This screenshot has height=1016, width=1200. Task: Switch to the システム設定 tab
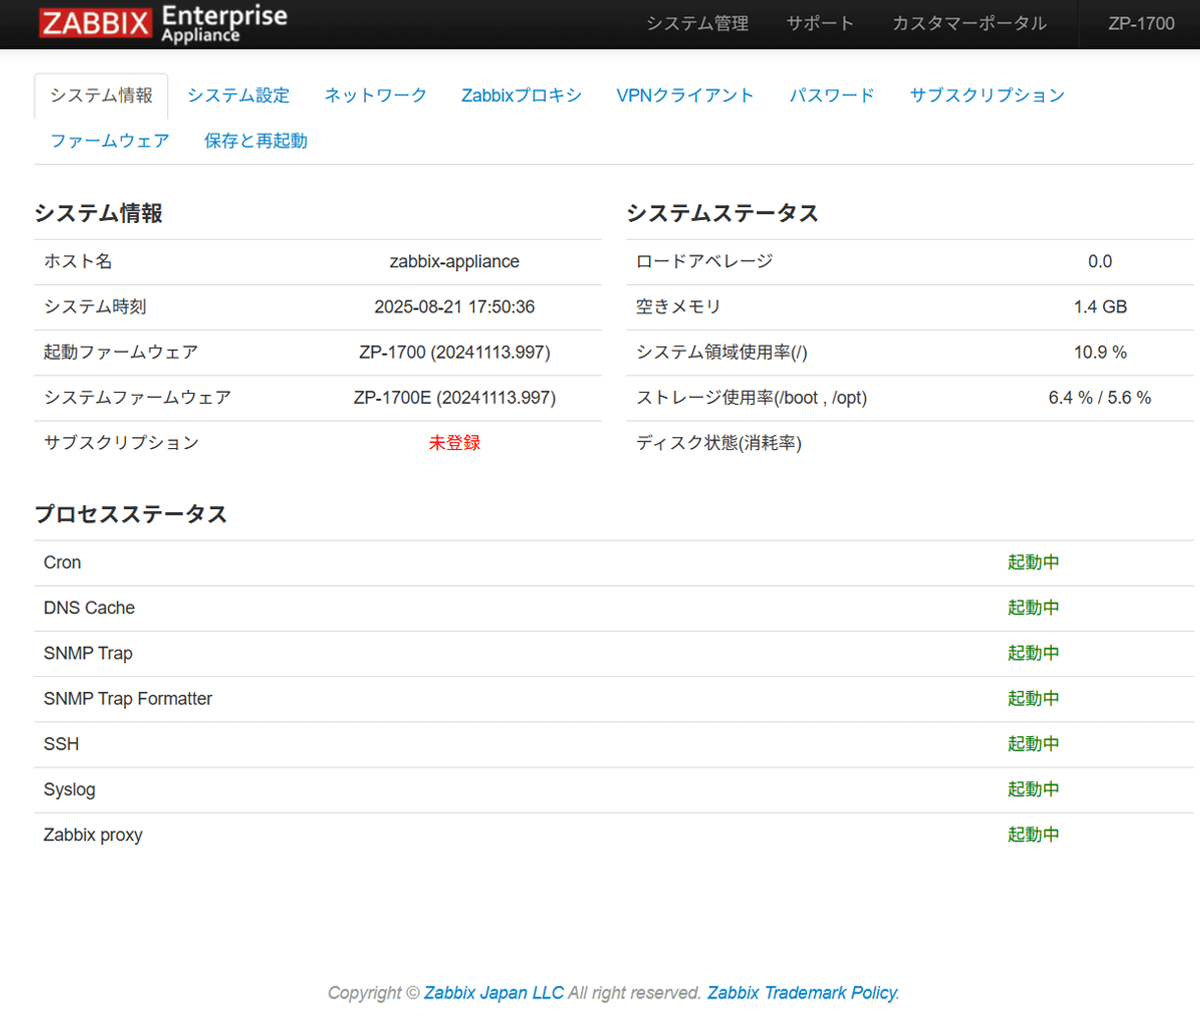(238, 95)
